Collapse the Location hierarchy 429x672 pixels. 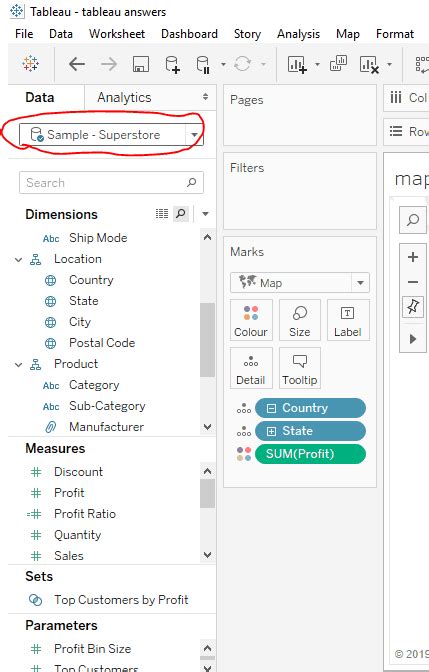point(18,259)
